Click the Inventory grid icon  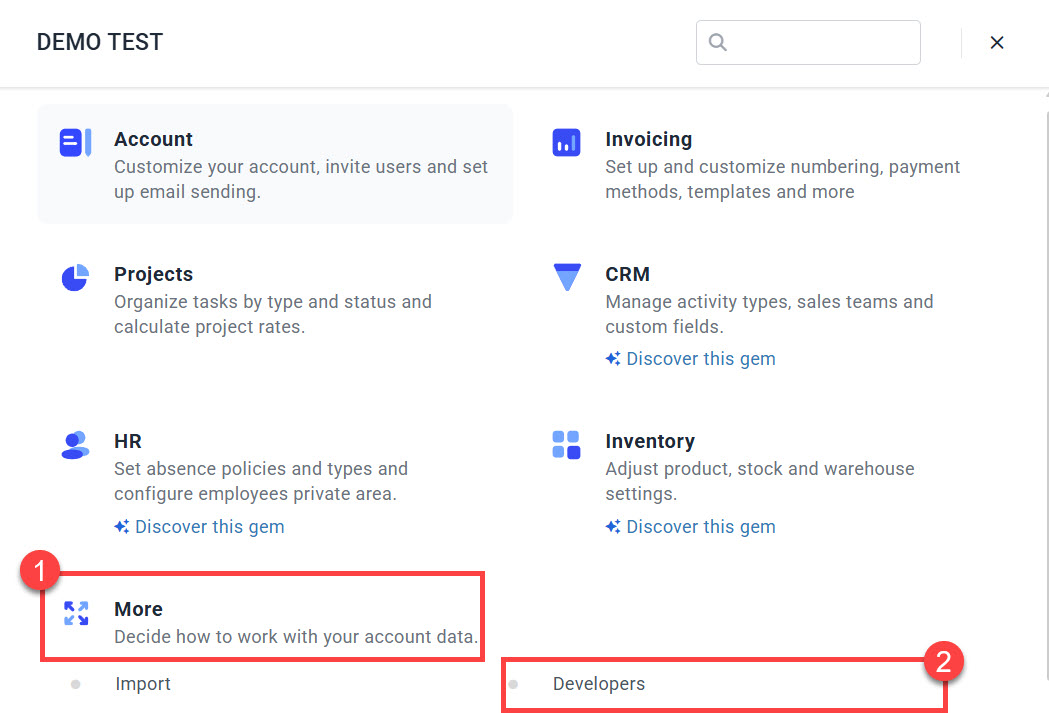tap(566, 445)
